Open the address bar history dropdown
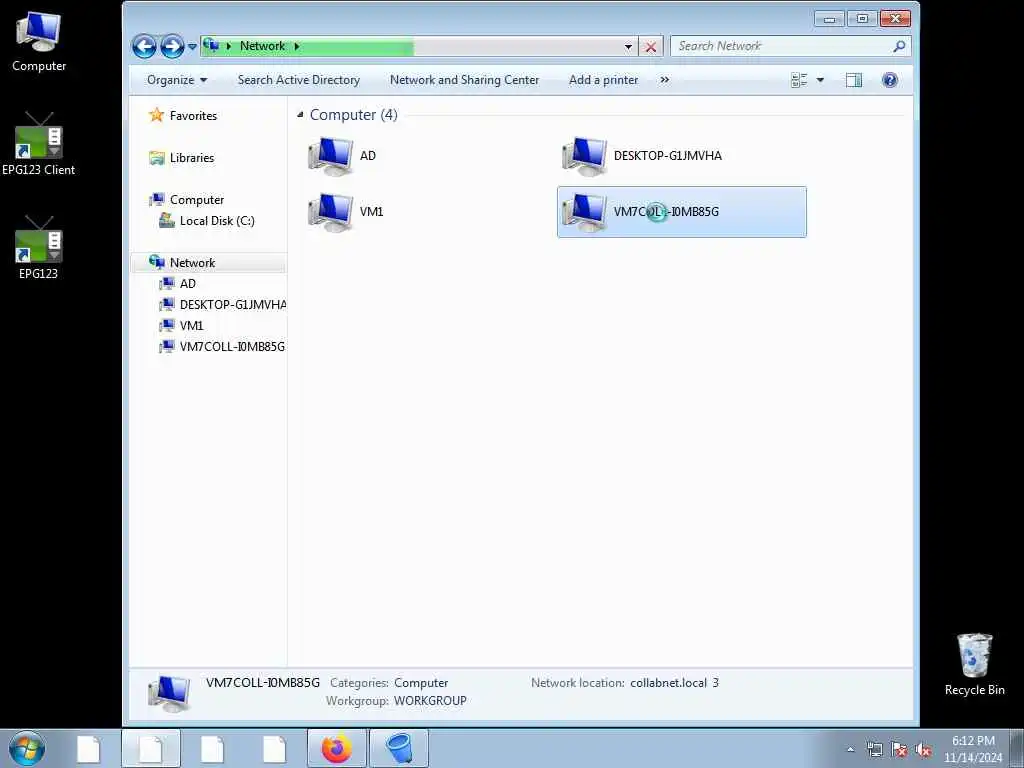This screenshot has height=768, width=1024. [x=628, y=46]
